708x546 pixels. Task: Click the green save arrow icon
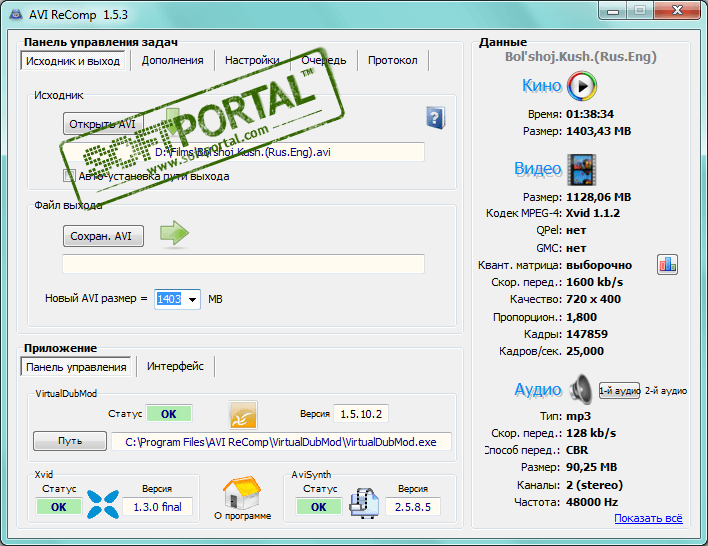tap(174, 233)
